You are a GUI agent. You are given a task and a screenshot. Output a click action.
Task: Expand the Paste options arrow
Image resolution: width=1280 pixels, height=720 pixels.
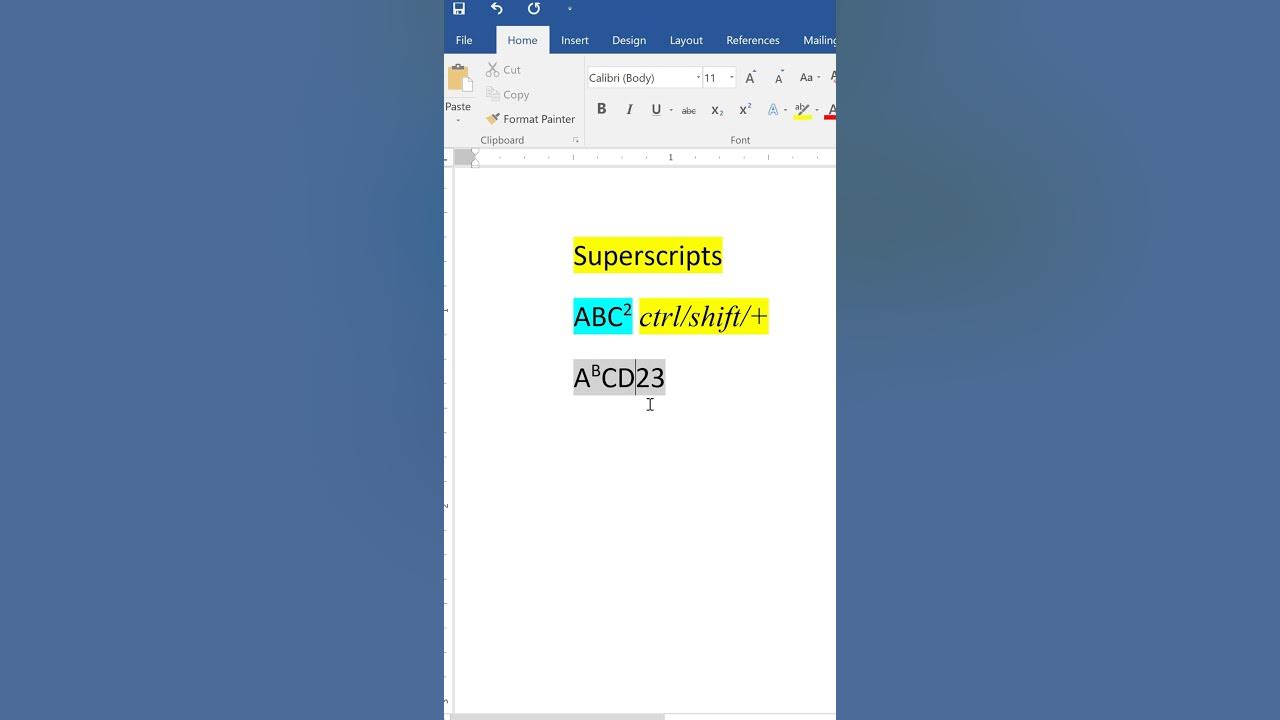click(458, 120)
